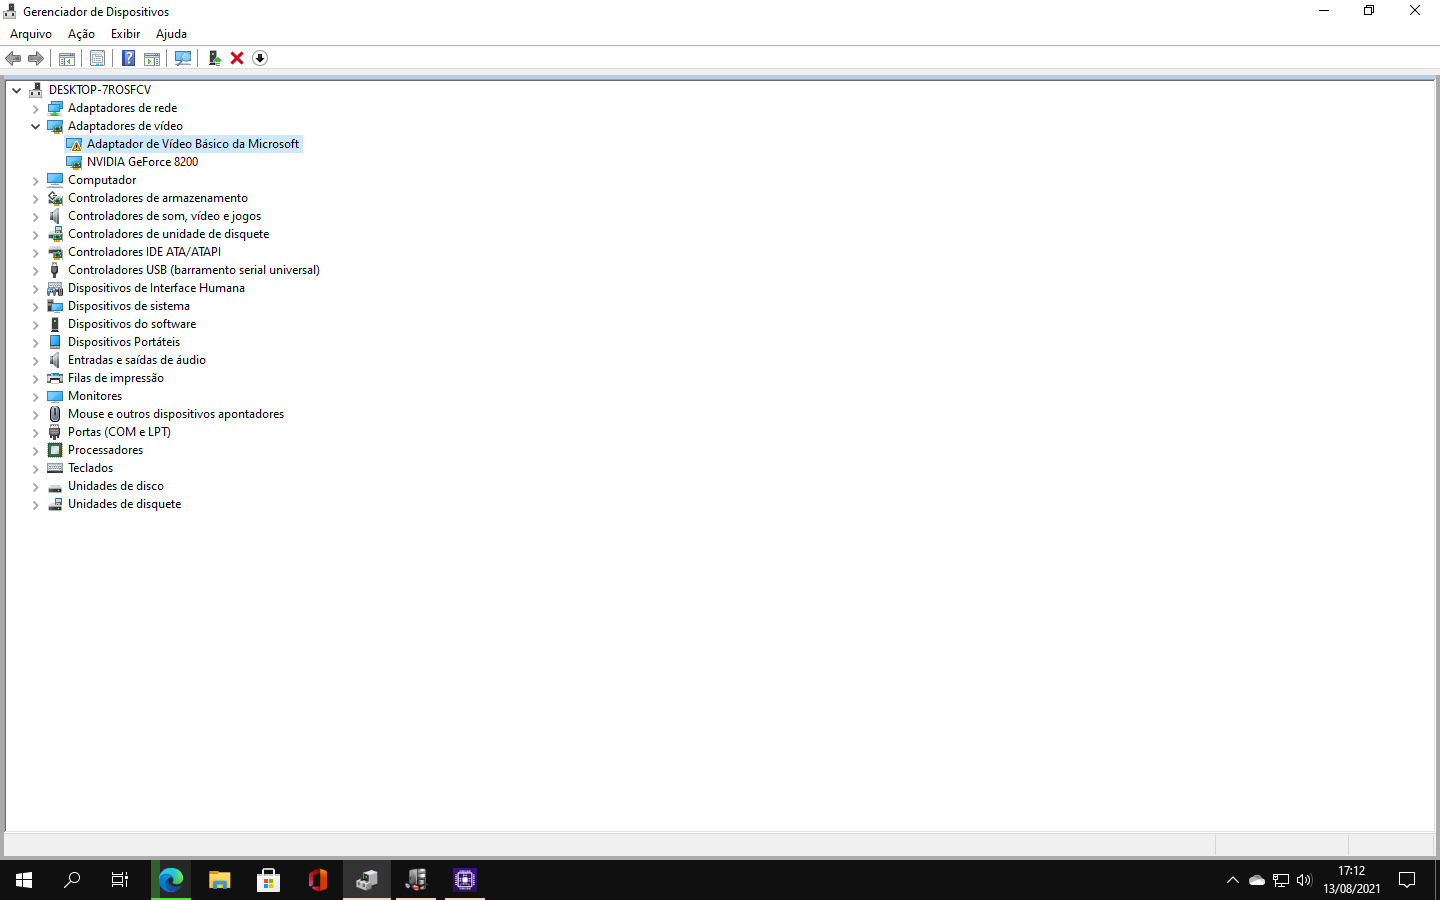
Task: Click the blue Help question mark icon
Action: pyautogui.click(x=128, y=58)
